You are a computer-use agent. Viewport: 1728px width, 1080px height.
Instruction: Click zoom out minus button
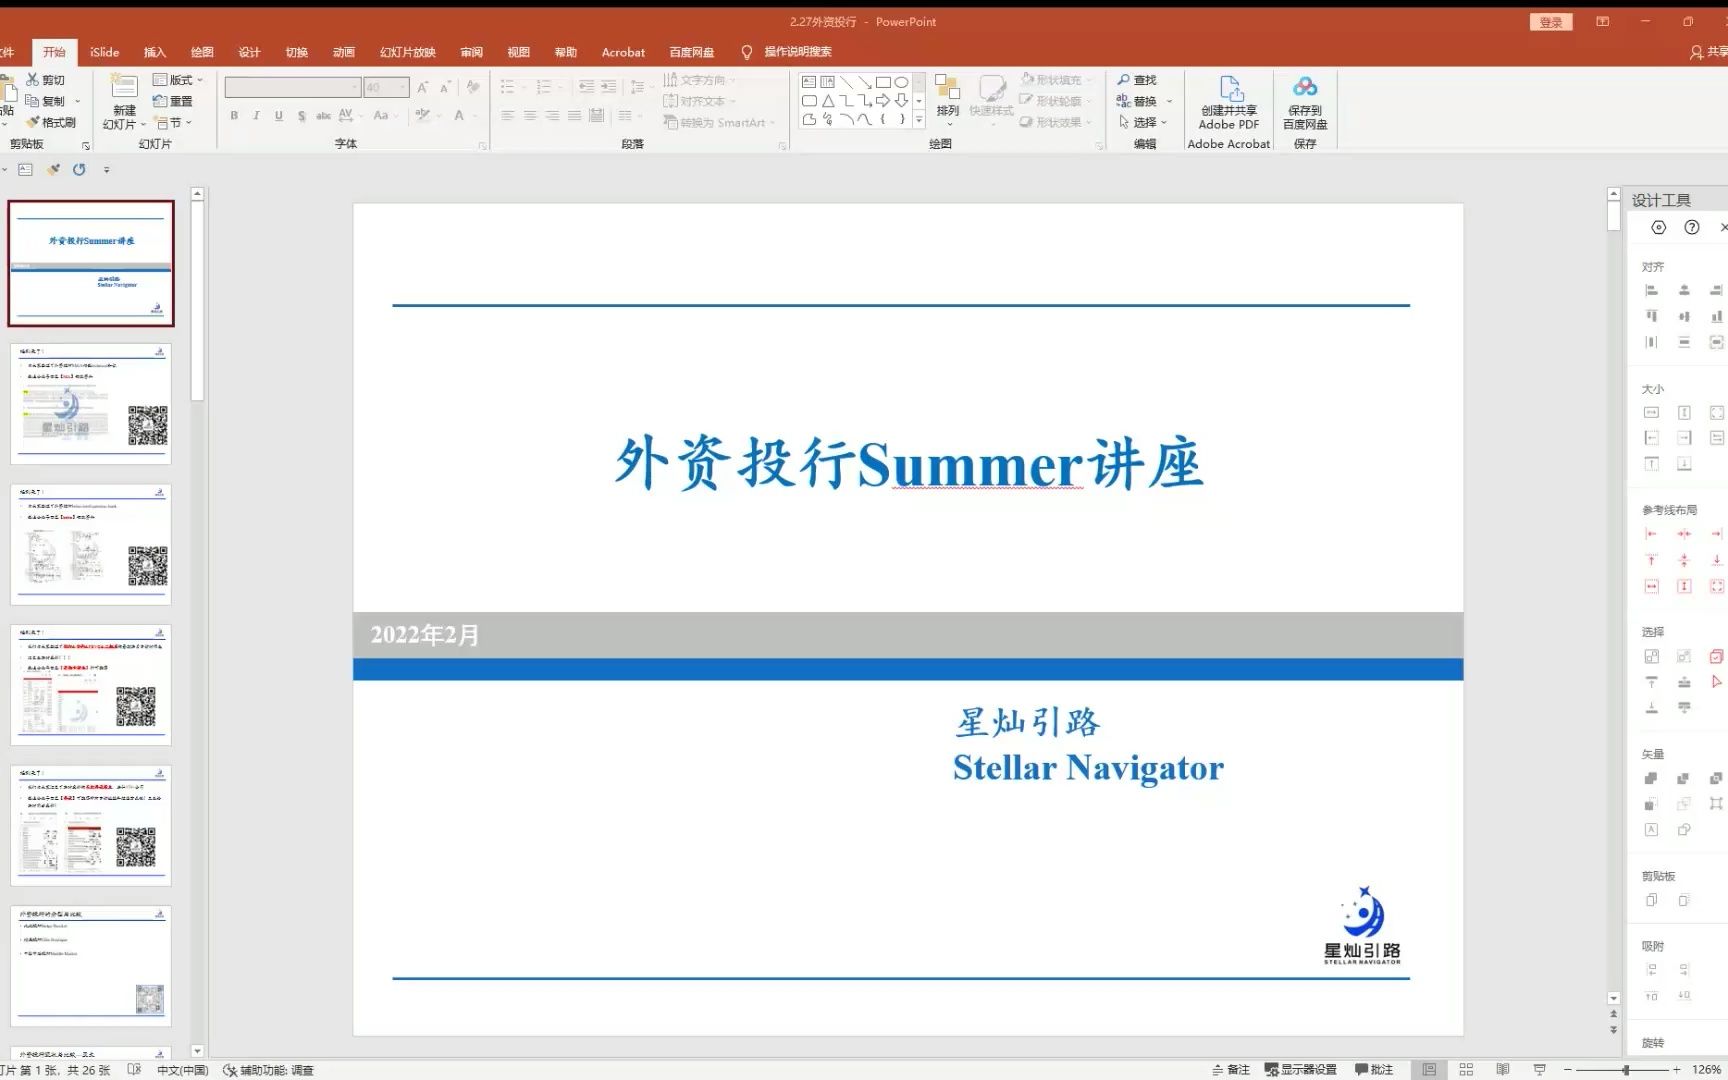coord(1568,1070)
